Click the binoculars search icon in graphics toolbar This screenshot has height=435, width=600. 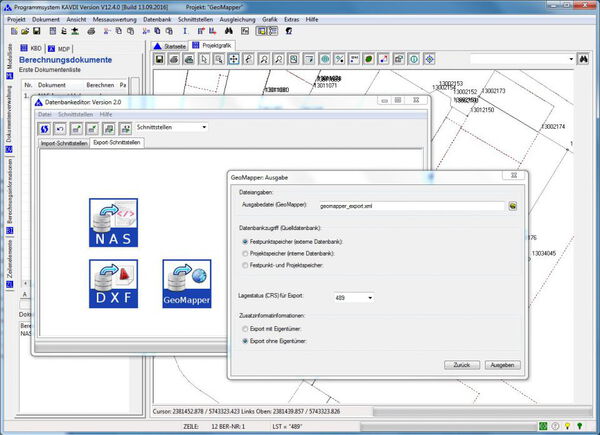tap(581, 60)
